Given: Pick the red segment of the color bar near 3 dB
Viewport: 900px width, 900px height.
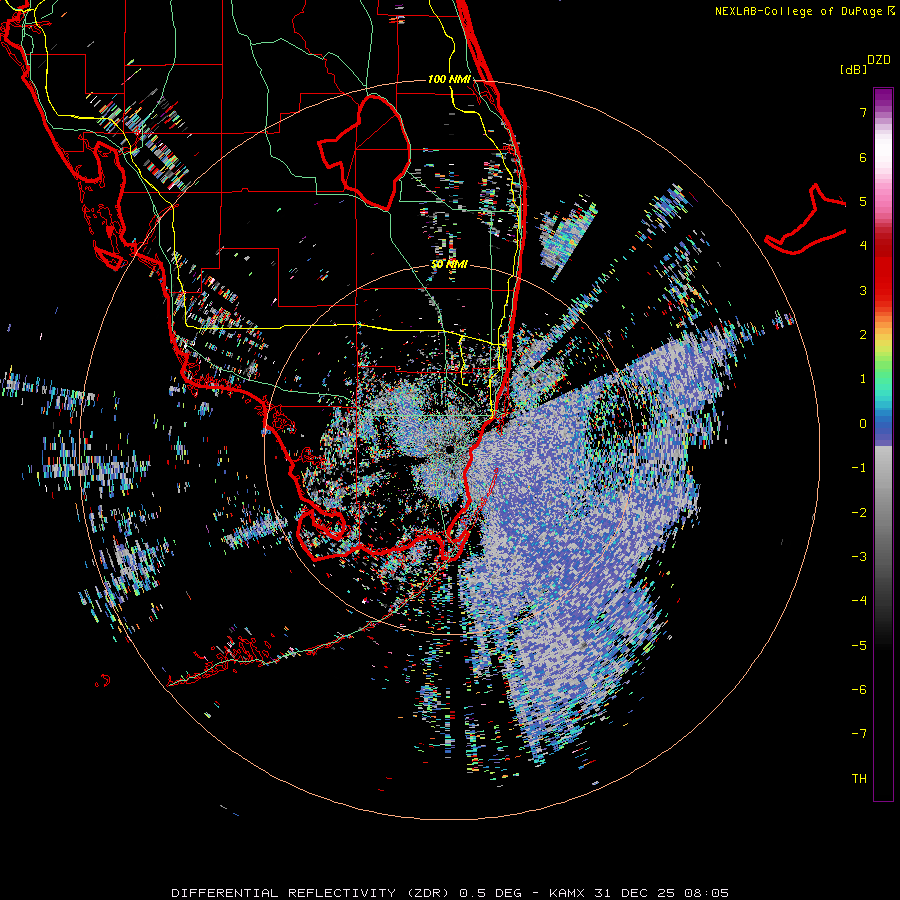Looking at the screenshot, I should tap(883, 281).
